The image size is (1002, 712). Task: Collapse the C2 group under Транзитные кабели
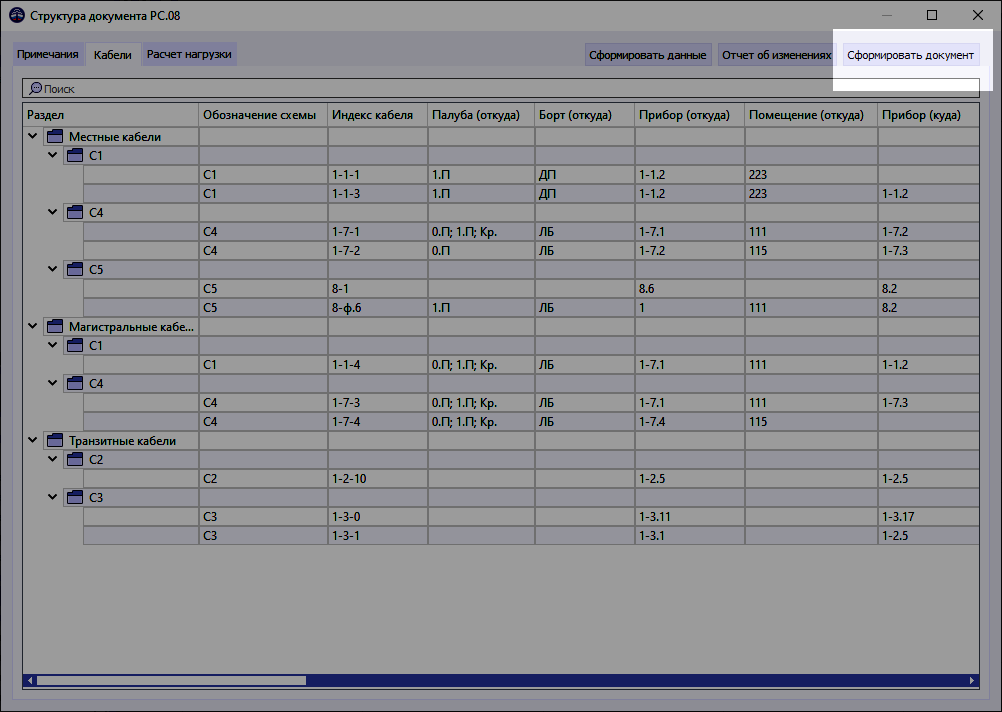[x=52, y=459]
